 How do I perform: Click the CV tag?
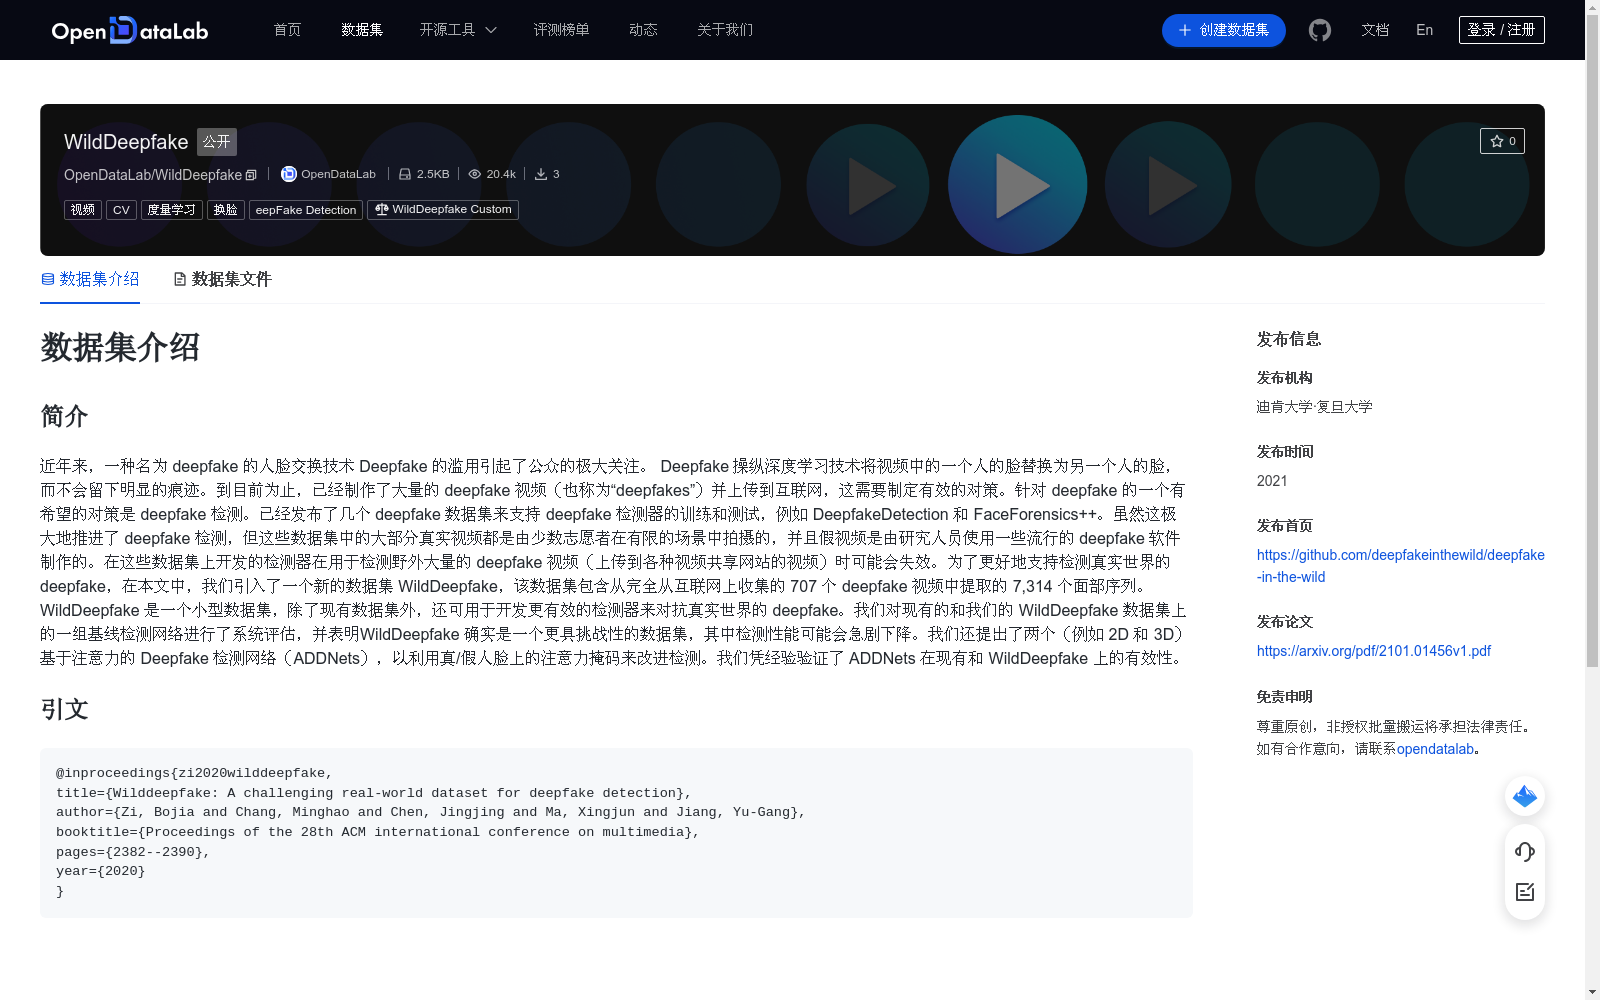click(x=122, y=210)
